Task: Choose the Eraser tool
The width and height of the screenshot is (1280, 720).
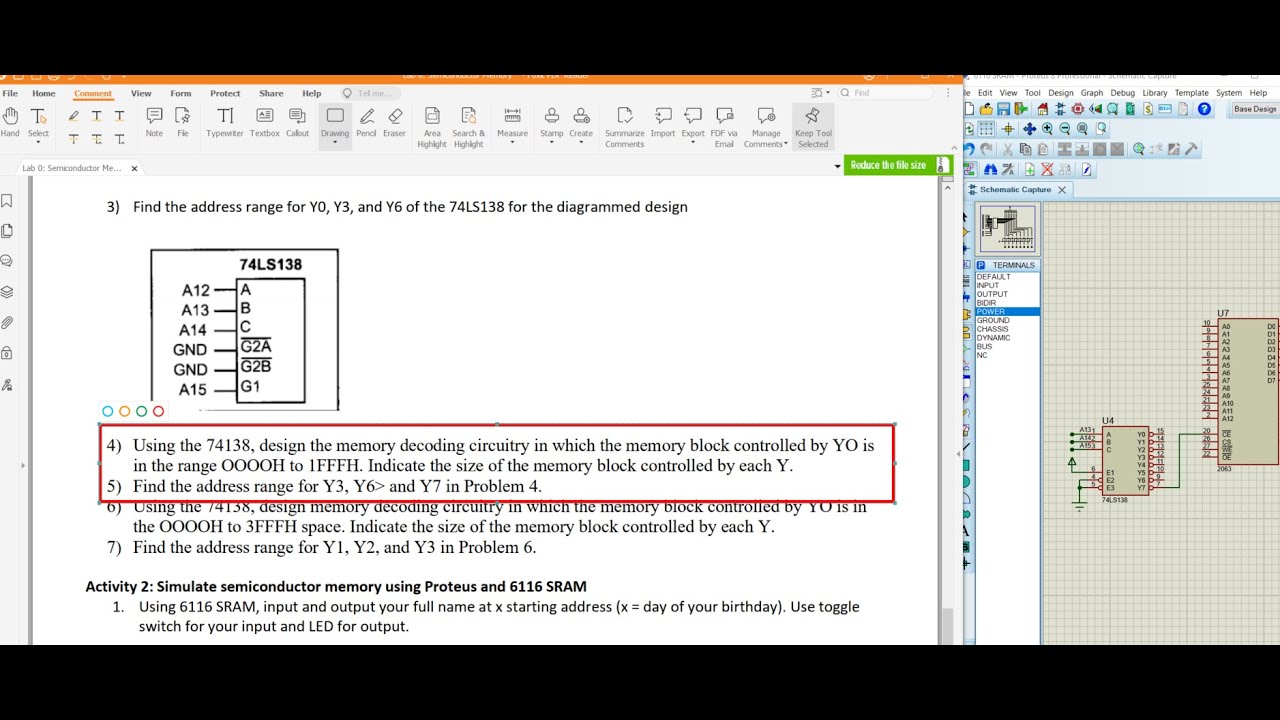Action: (395, 122)
